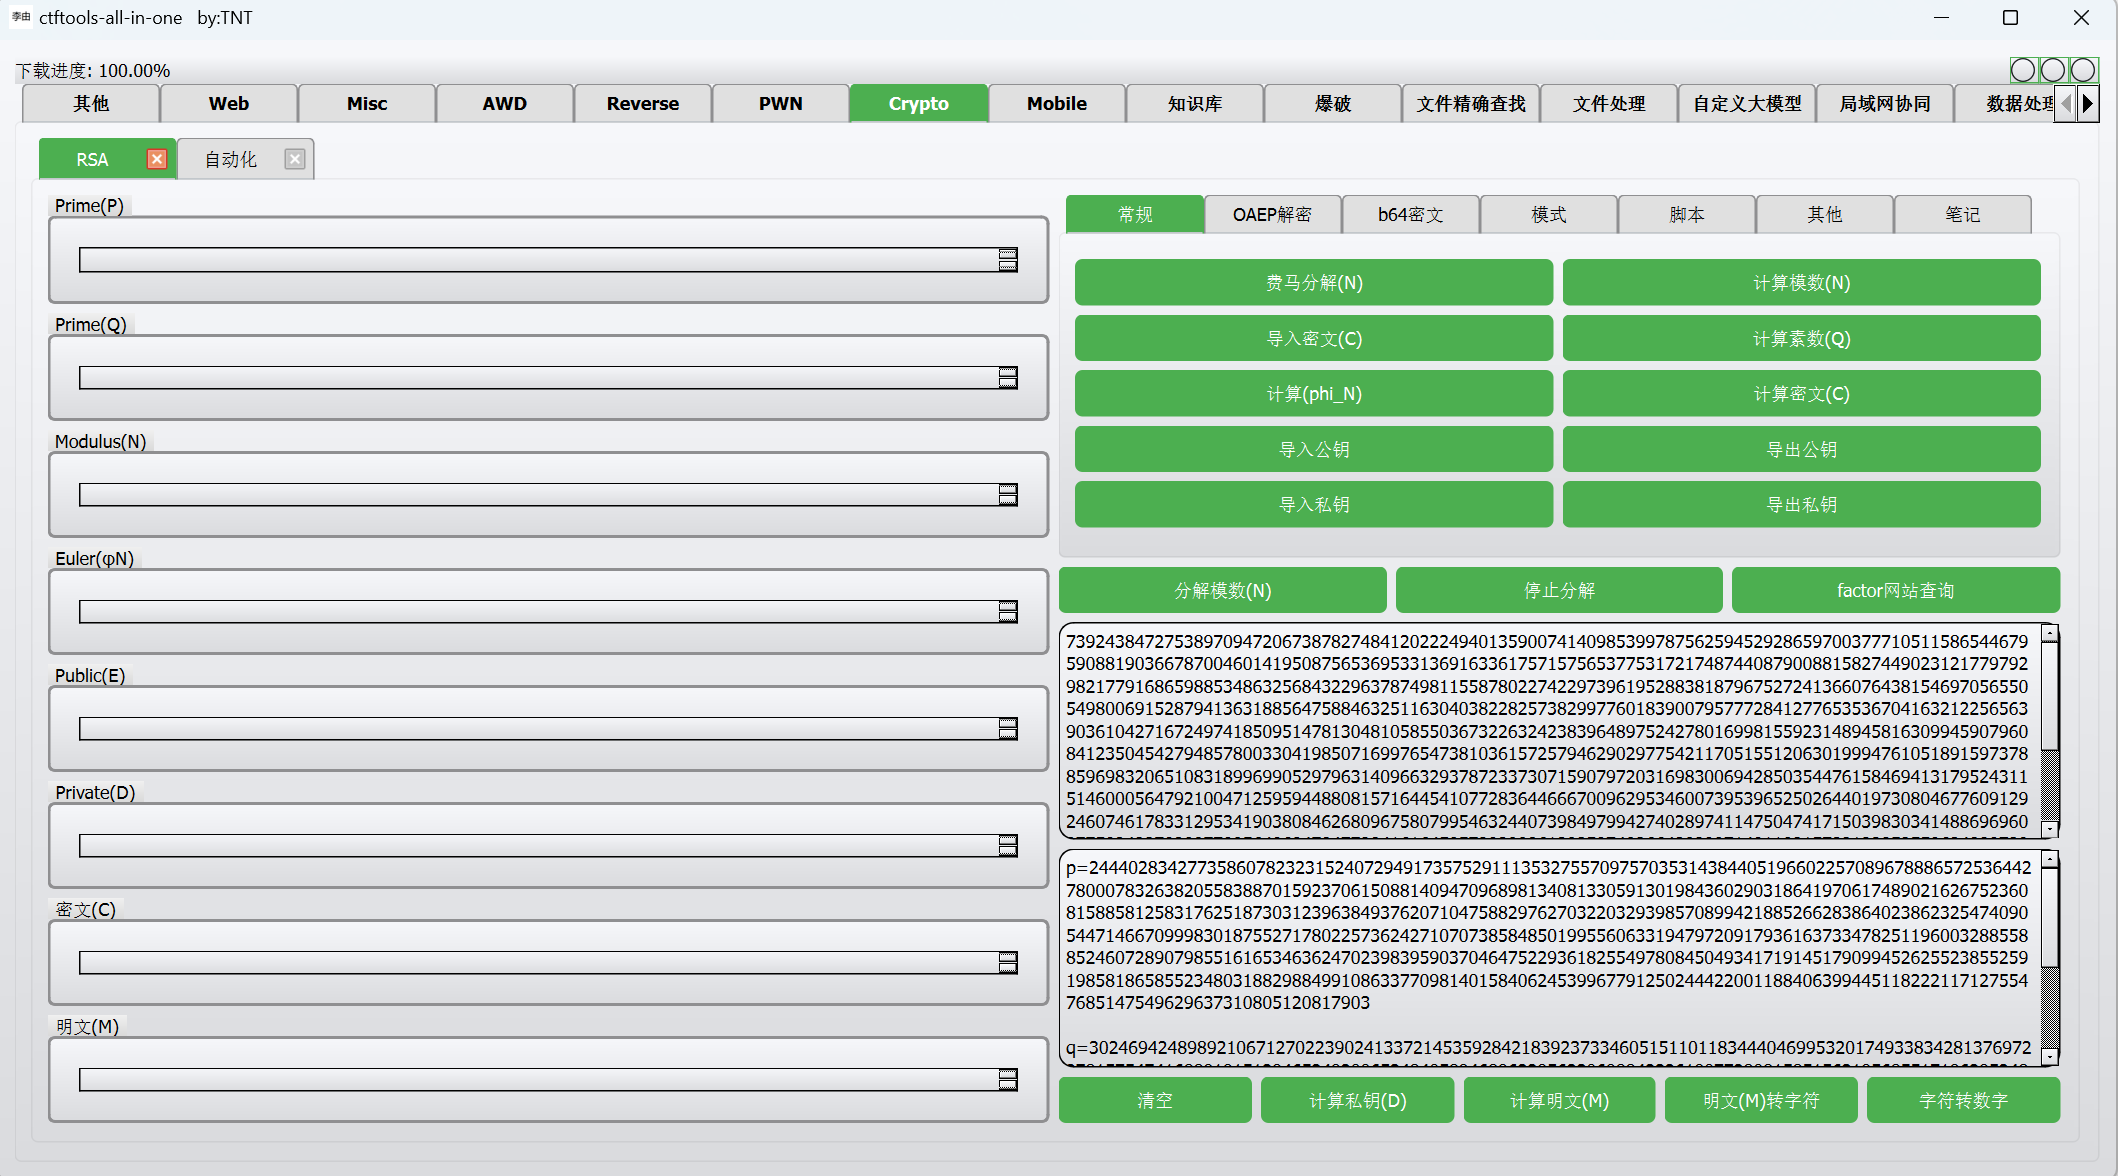Click the Private(D) field side icon
The image size is (2118, 1176).
point(1008,845)
